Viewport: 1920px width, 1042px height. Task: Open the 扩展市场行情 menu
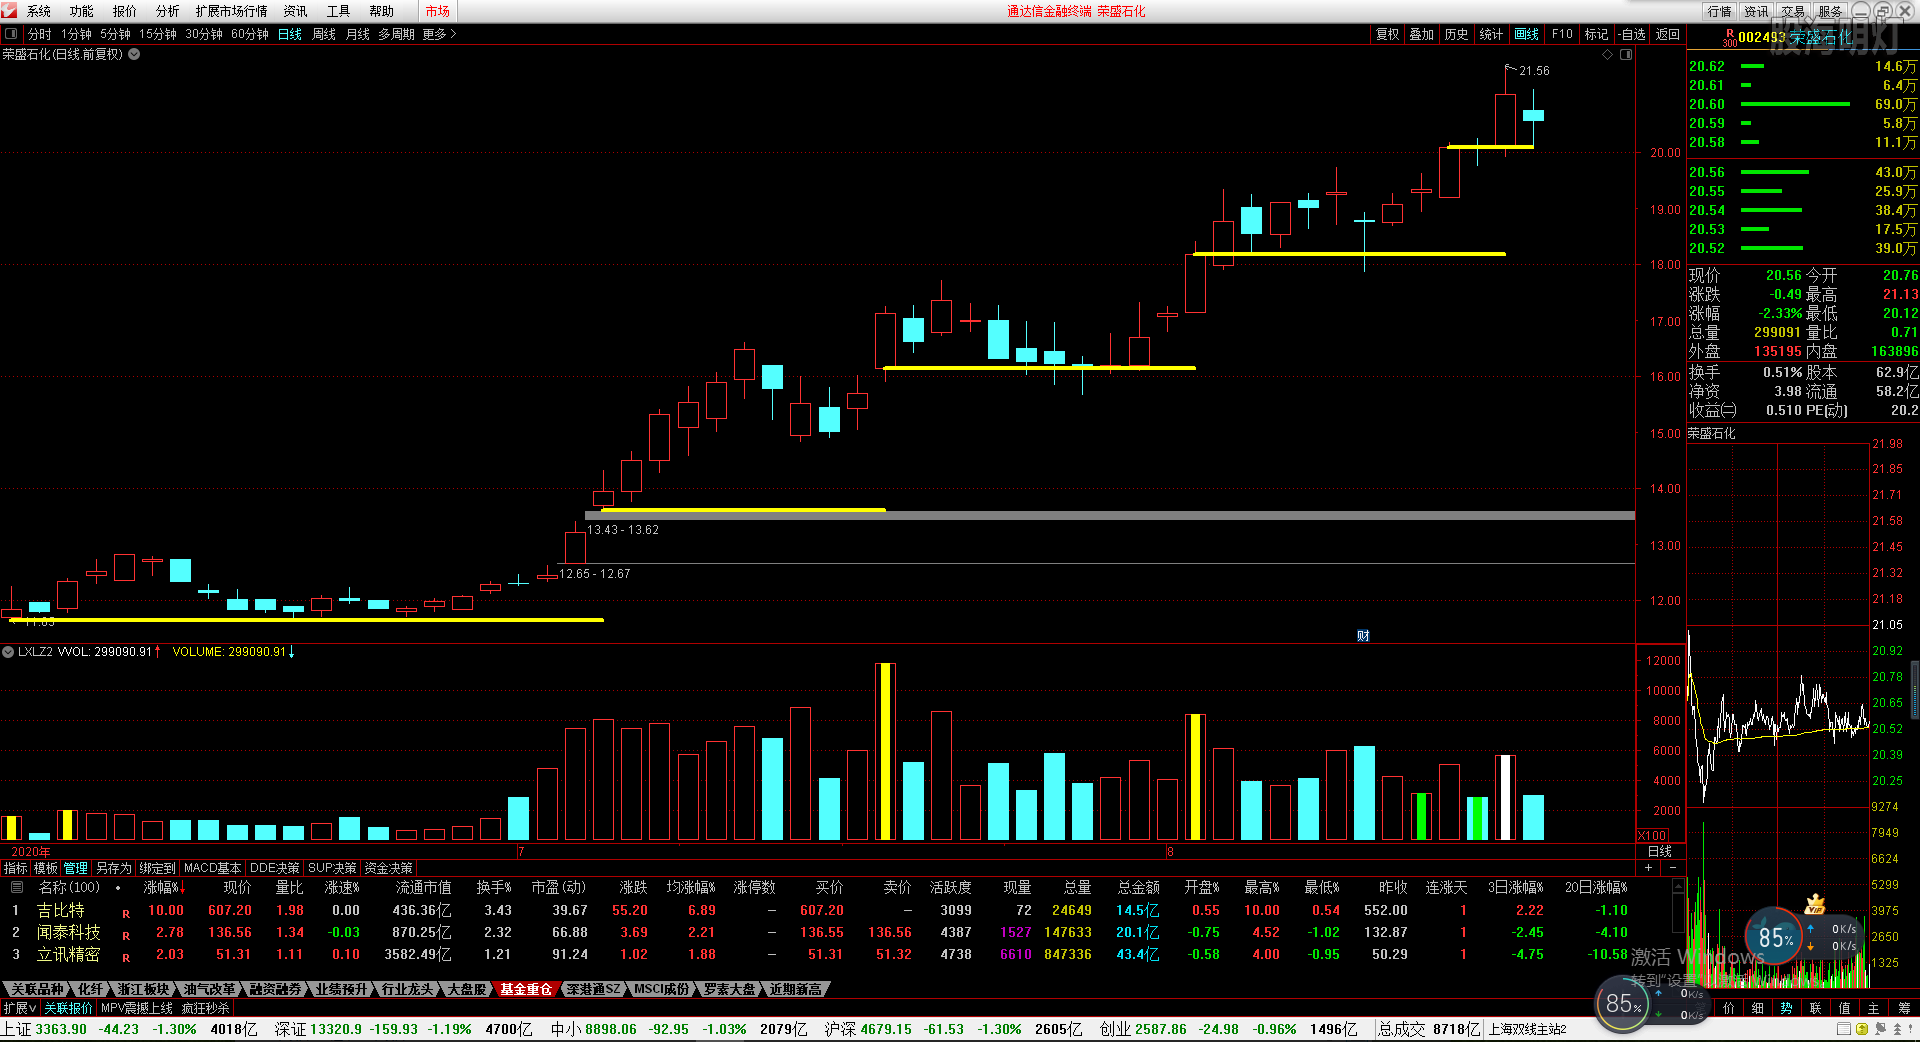[232, 11]
